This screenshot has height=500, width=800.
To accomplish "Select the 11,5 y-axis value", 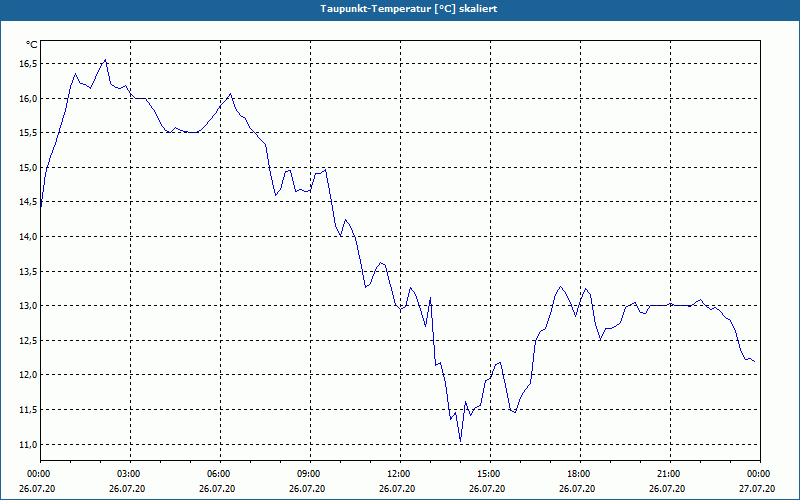I will (28, 410).
